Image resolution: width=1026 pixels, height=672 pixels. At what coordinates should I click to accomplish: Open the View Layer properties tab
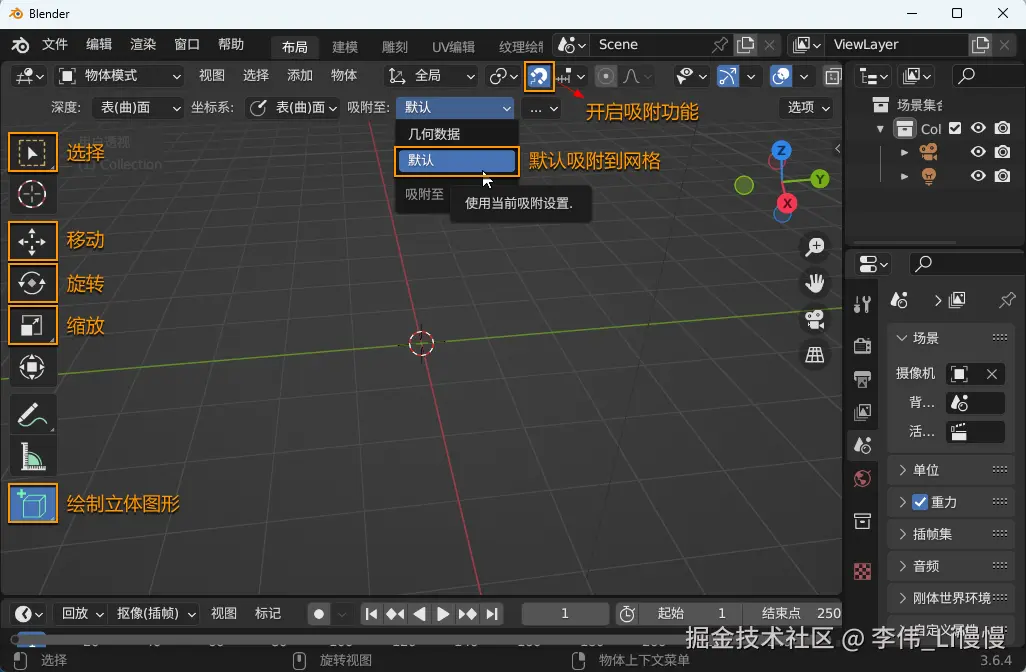(x=862, y=412)
